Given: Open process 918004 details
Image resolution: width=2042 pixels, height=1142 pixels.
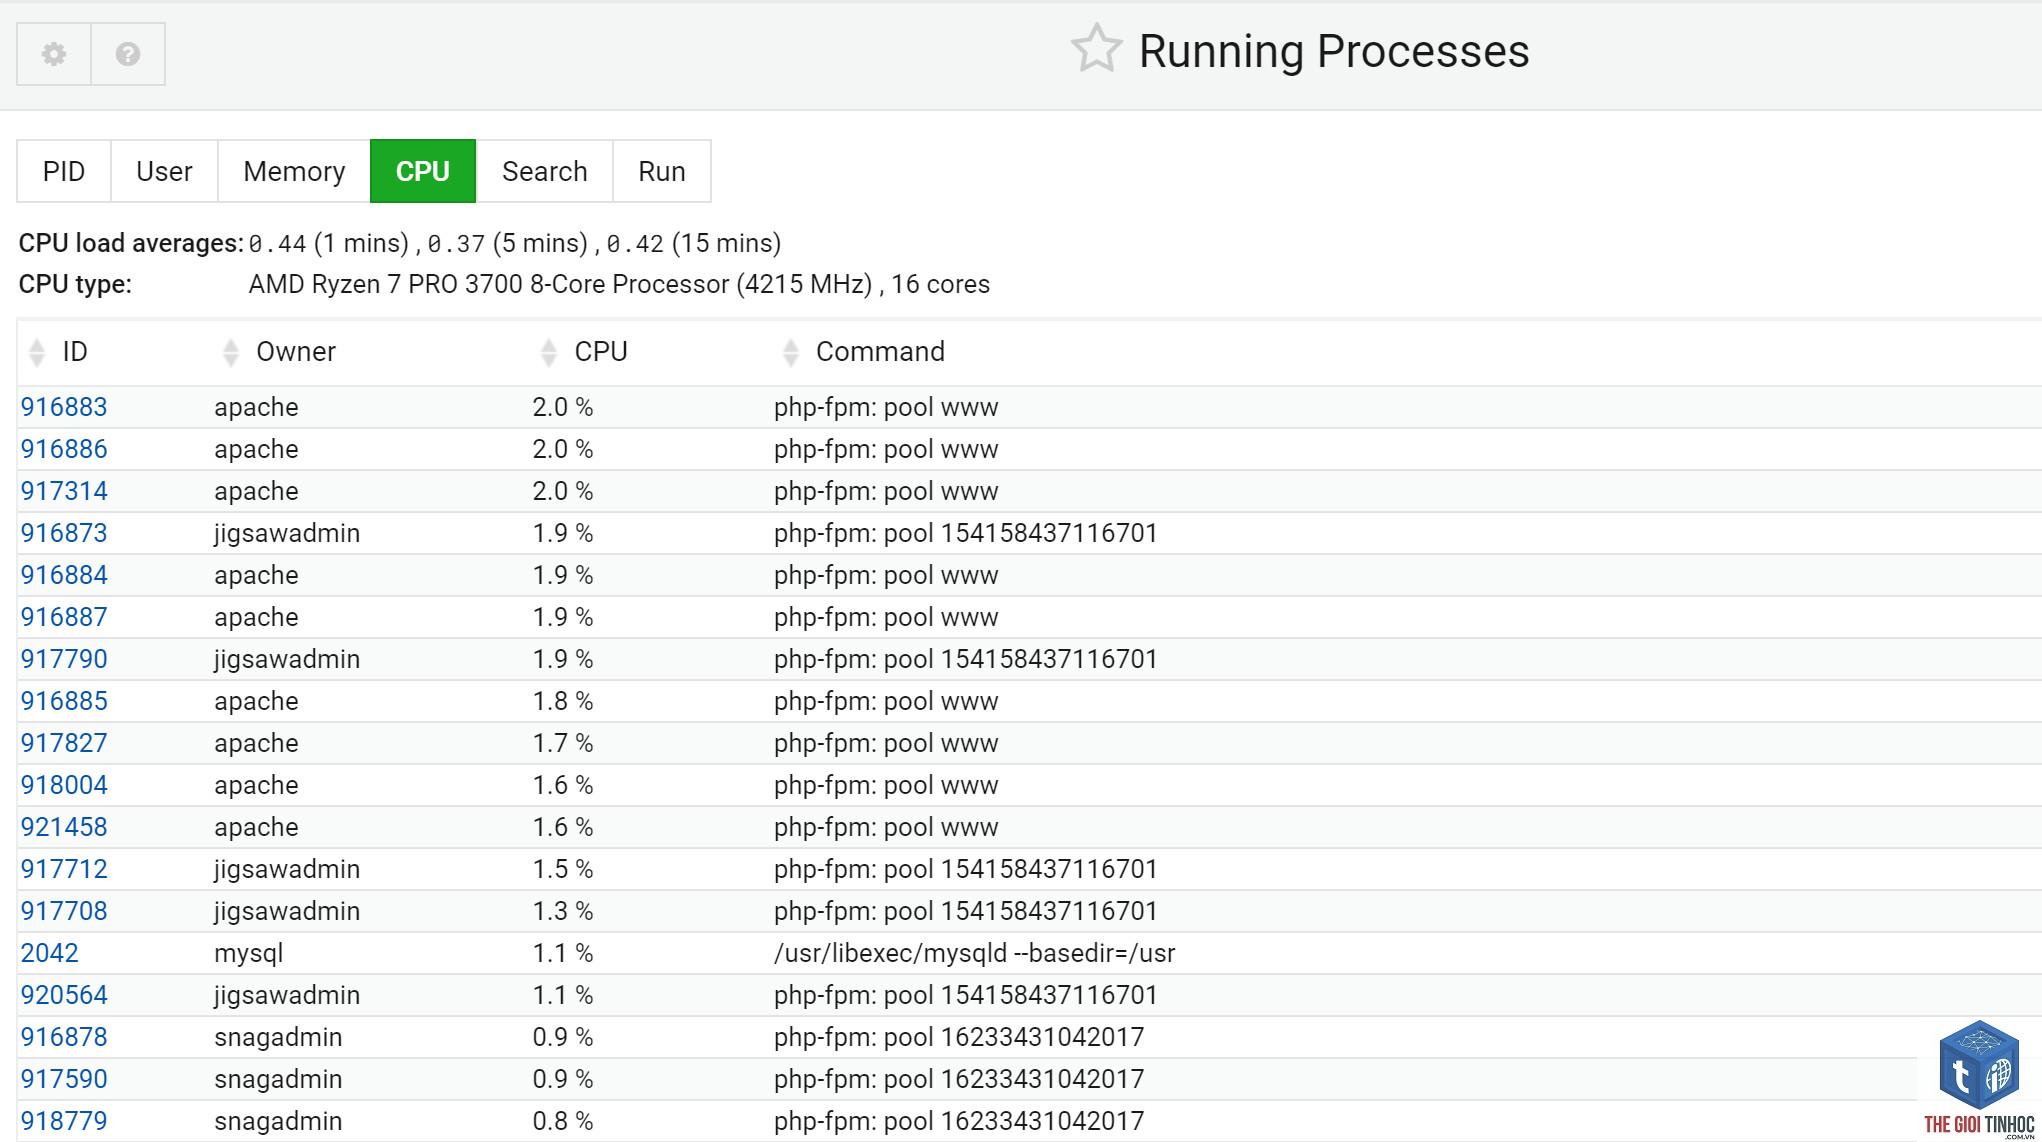Looking at the screenshot, I should [x=64, y=785].
